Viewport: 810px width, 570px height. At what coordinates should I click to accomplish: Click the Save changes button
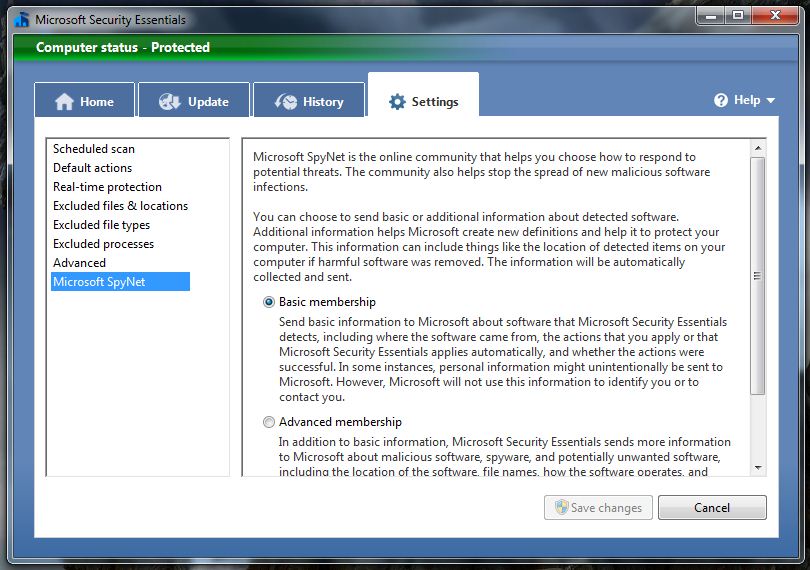coord(598,507)
